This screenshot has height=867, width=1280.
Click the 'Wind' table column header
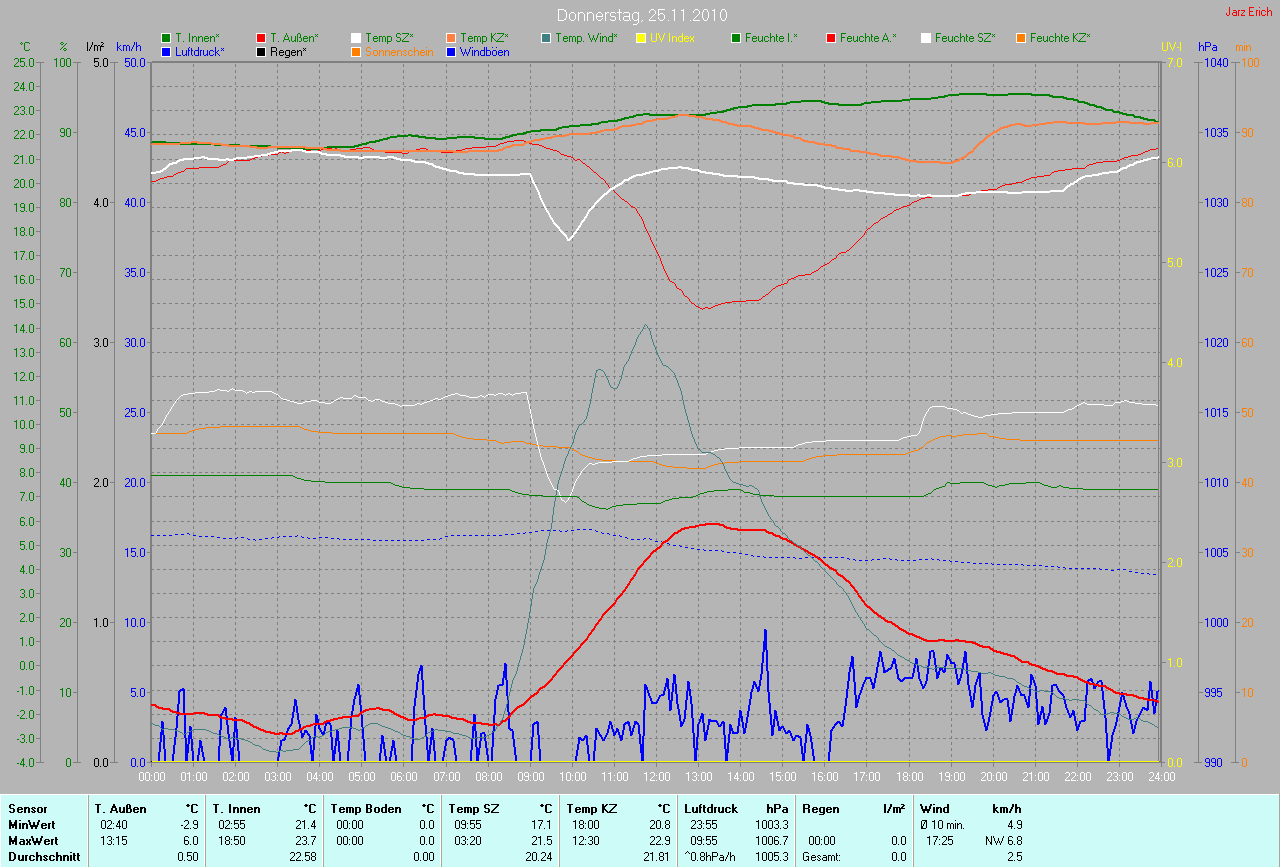tap(935, 808)
